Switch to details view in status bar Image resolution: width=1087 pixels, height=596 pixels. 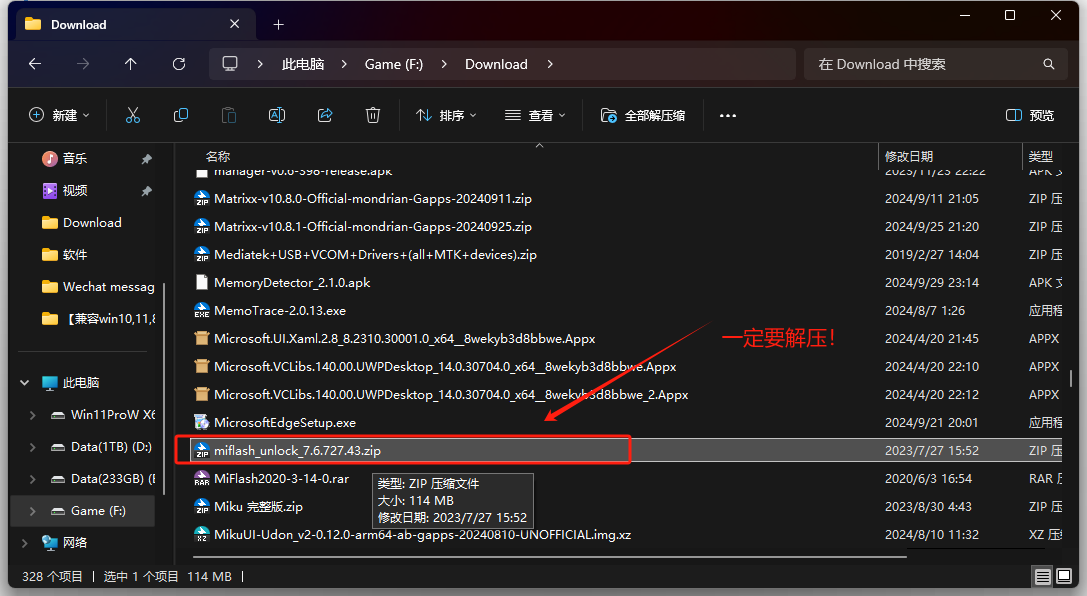click(1043, 577)
